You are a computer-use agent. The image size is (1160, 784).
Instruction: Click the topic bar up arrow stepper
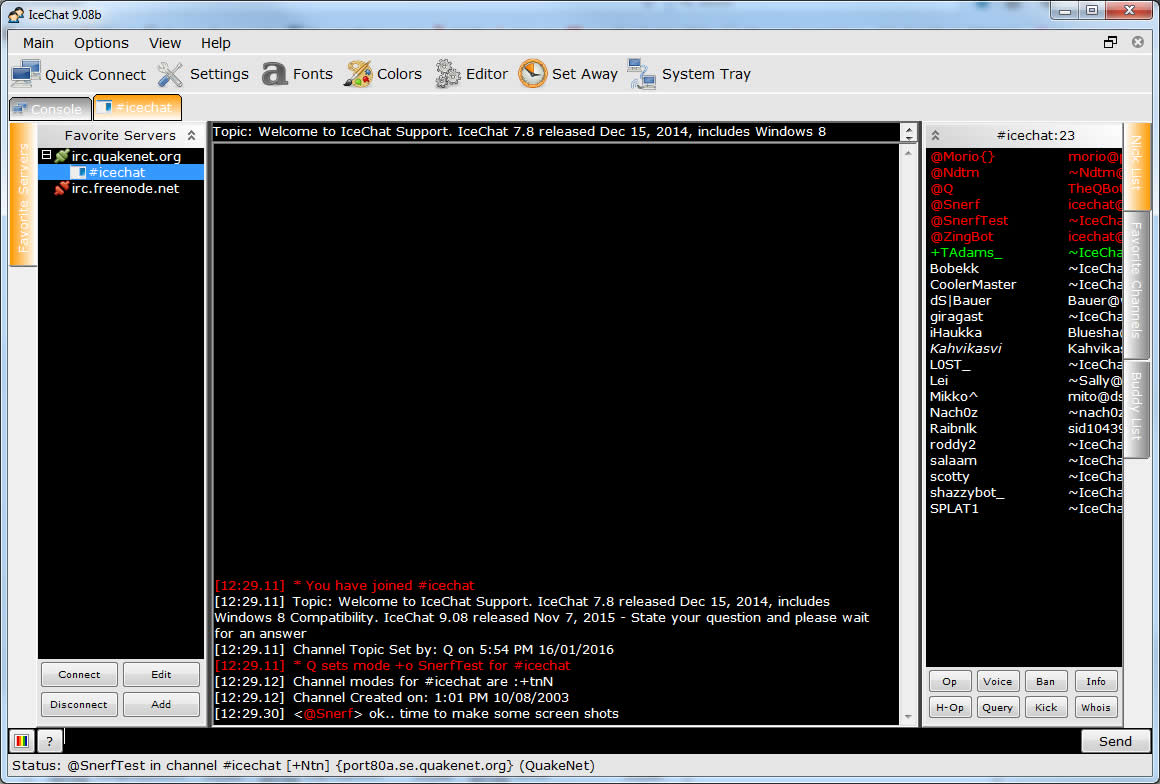[909, 127]
